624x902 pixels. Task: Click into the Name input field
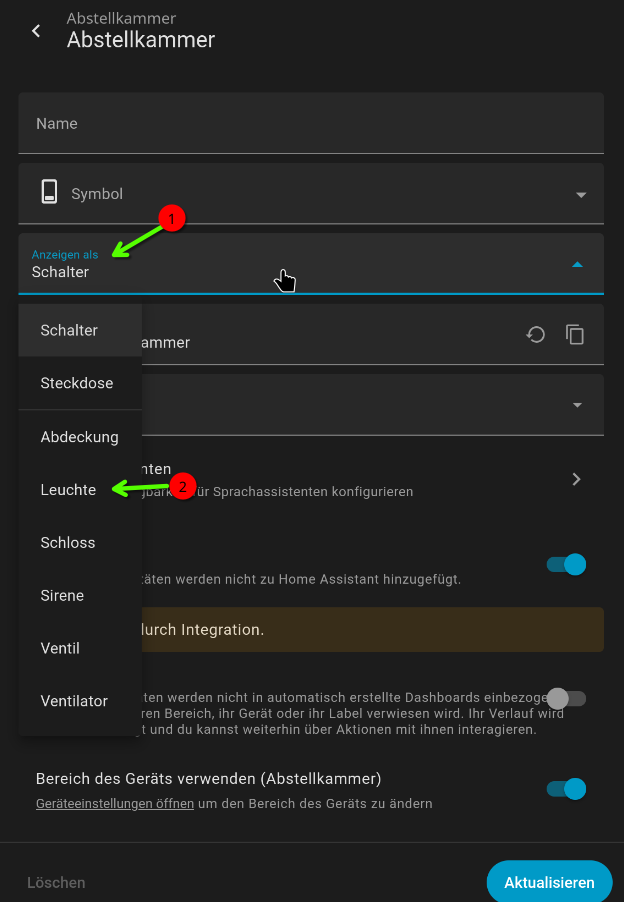[x=311, y=124]
